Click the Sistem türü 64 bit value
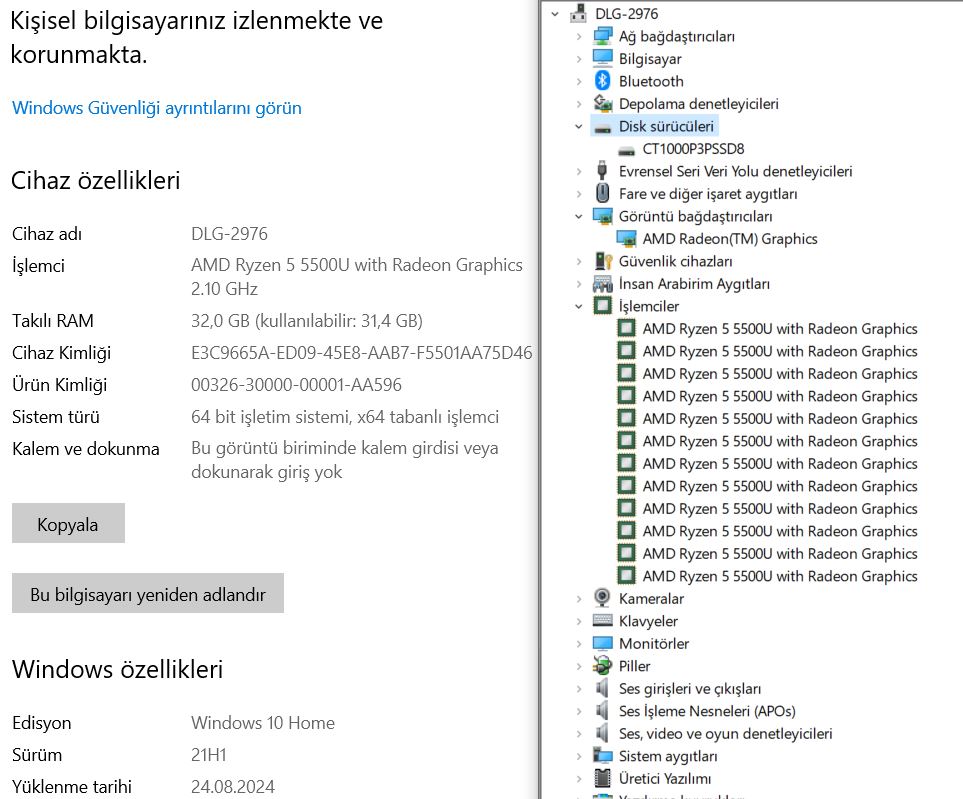The height and width of the screenshot is (799, 963). (345, 417)
